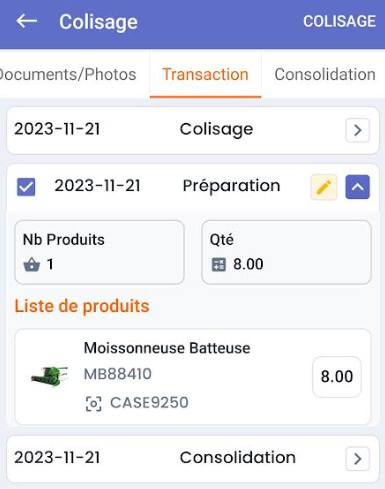This screenshot has width=385, height=489.
Task: Switch to the Documents/Photos tab
Action: point(68,74)
